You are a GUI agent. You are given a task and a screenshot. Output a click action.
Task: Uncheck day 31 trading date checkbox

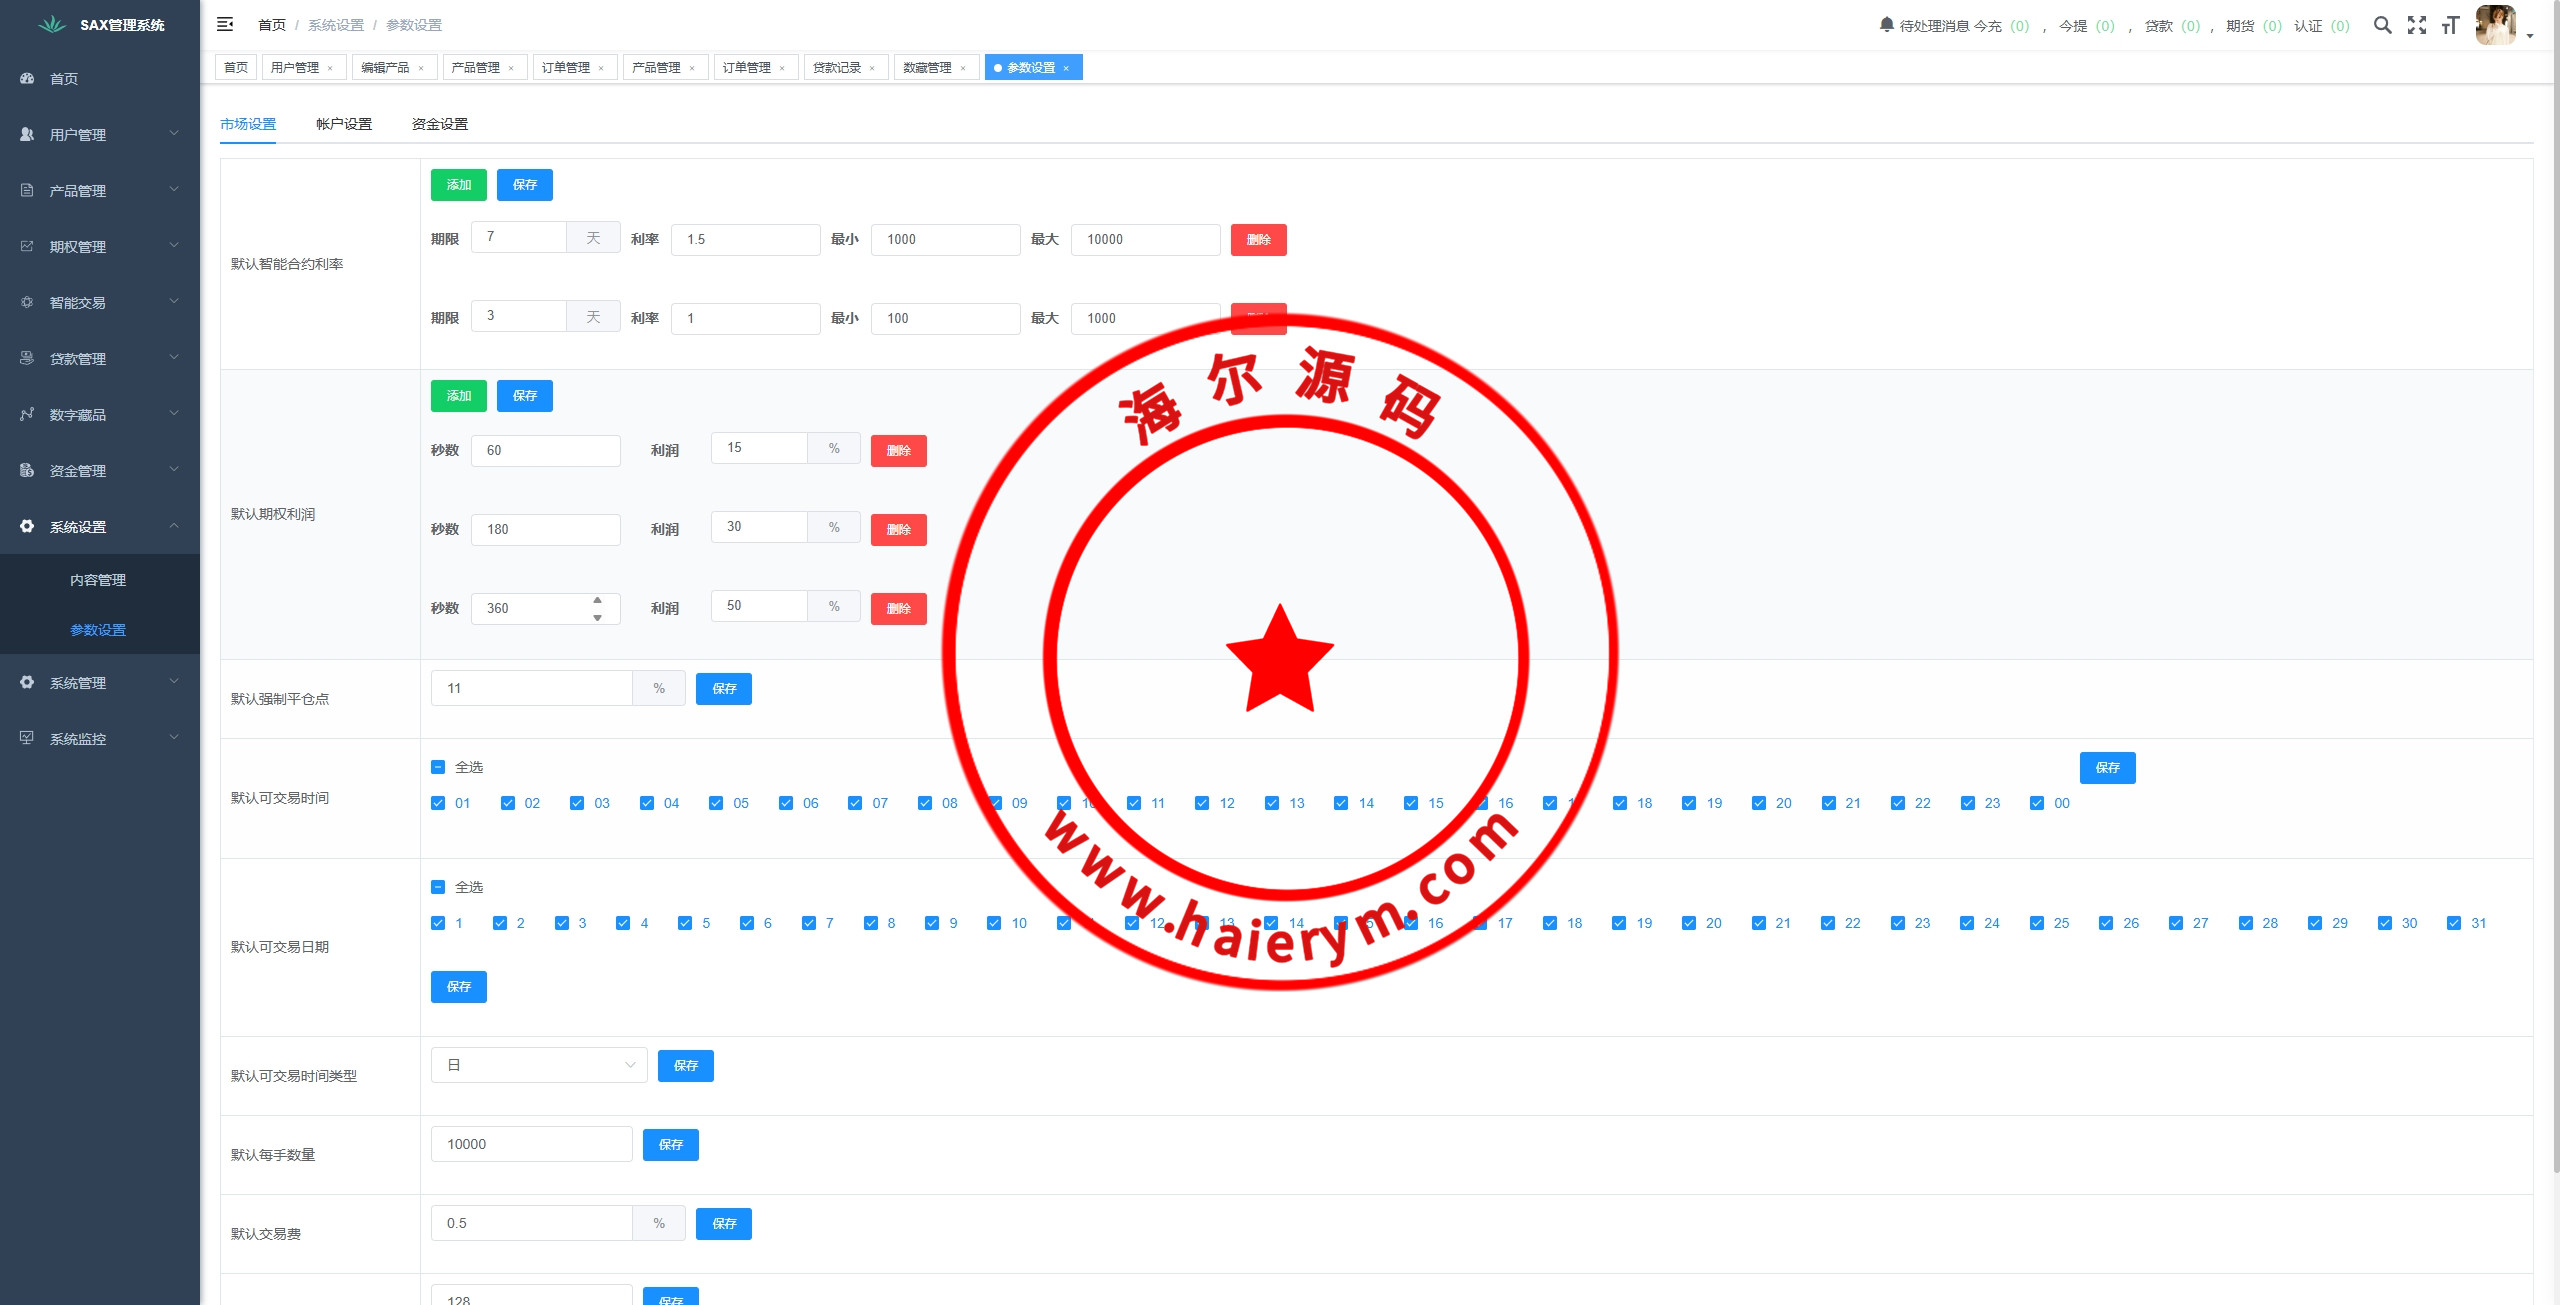2453,923
